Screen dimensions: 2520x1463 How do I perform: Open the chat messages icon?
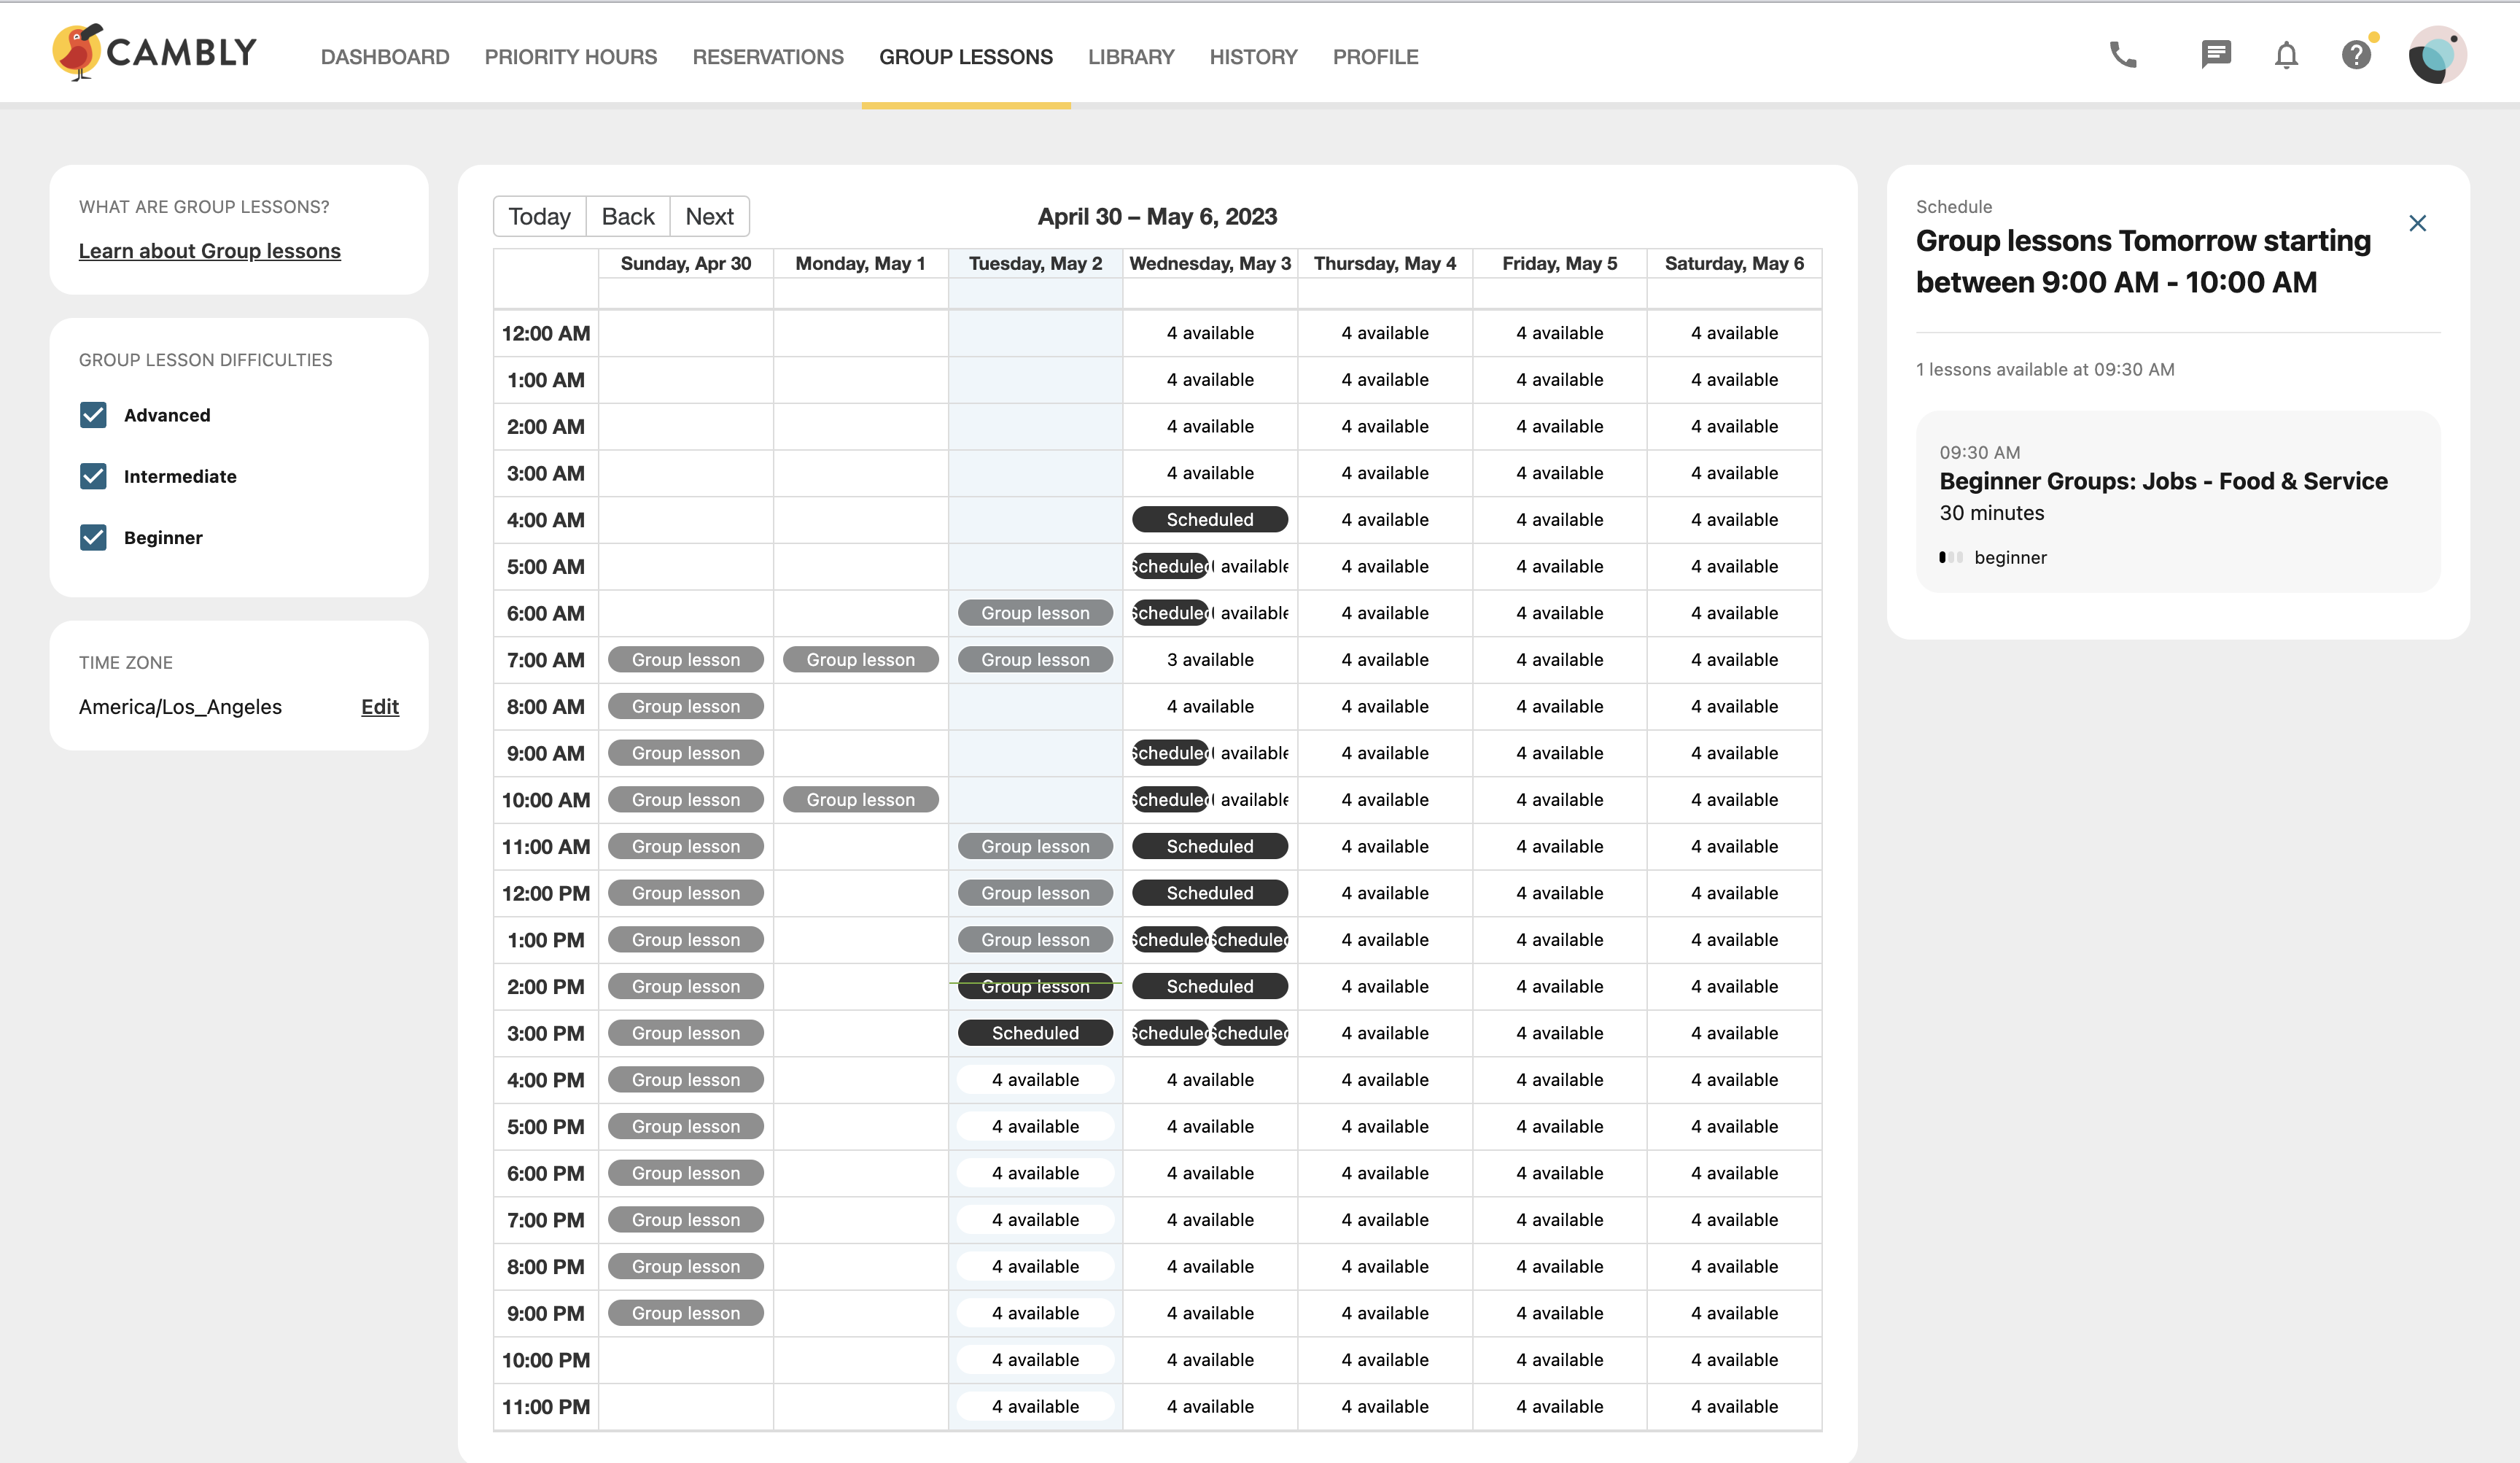[2216, 54]
